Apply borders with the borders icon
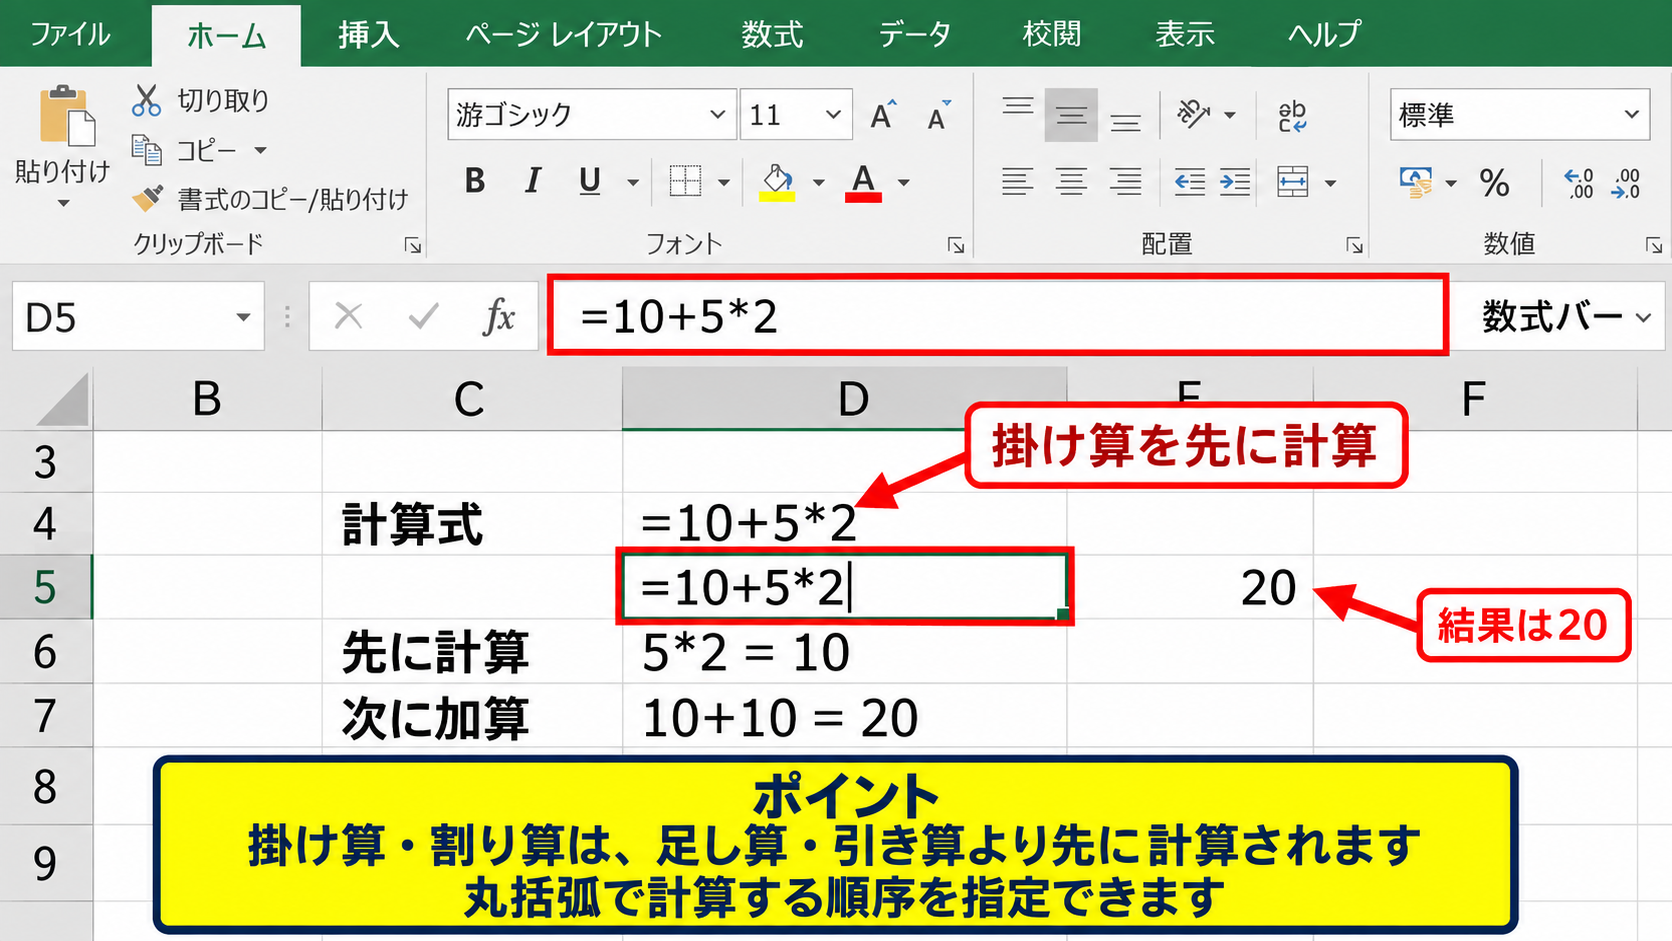Image resolution: width=1672 pixels, height=941 pixels. (x=685, y=181)
